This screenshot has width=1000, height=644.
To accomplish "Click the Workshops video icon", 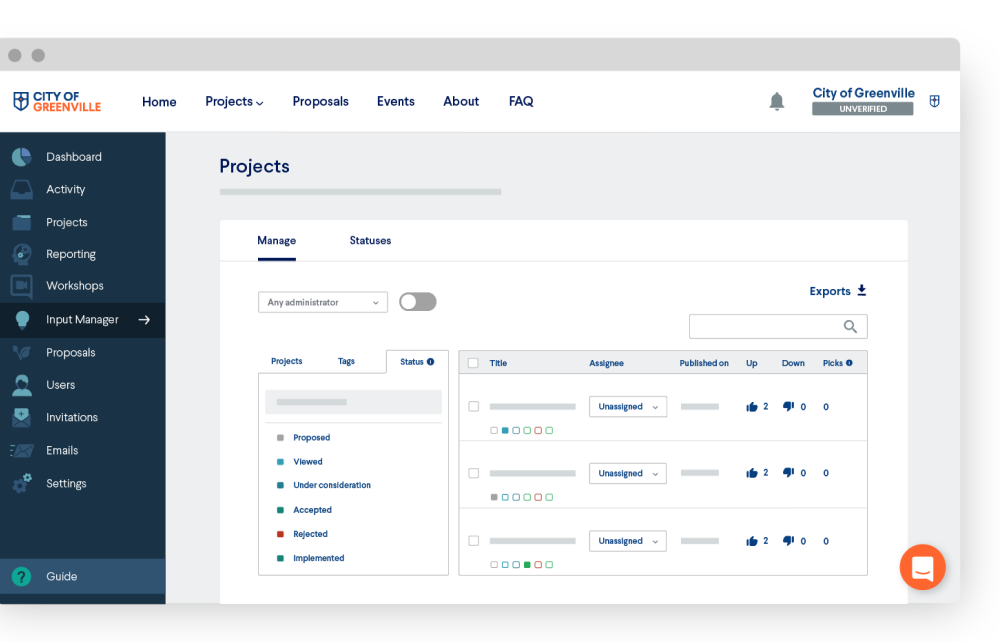I will tap(22, 286).
